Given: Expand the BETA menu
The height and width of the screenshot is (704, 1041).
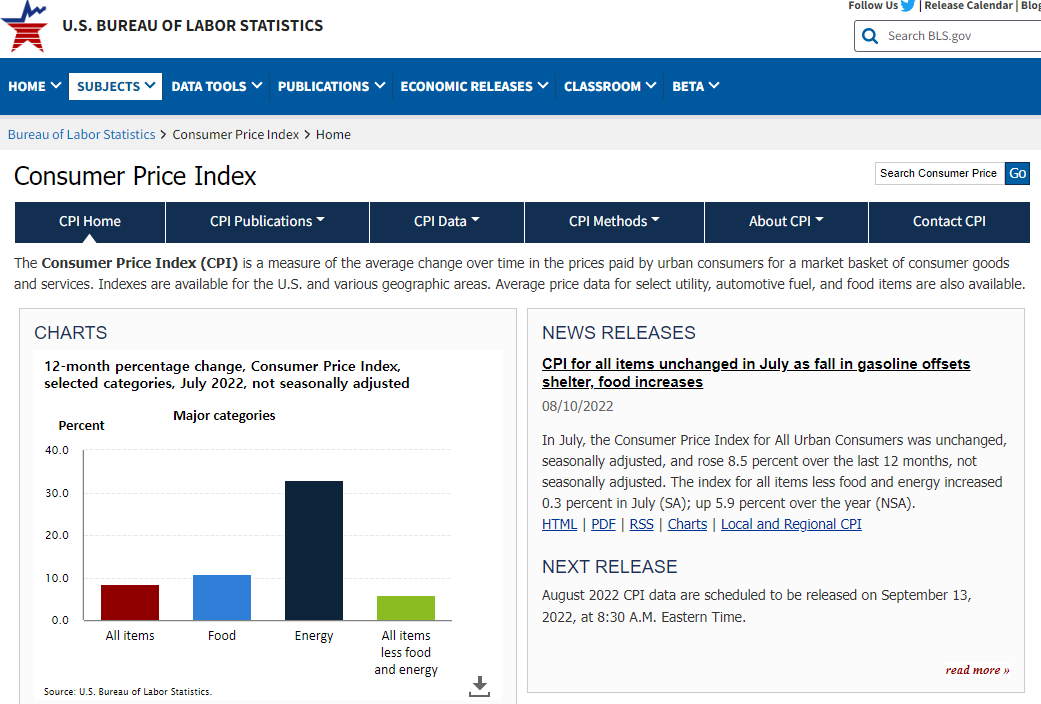Looking at the screenshot, I should coord(695,86).
